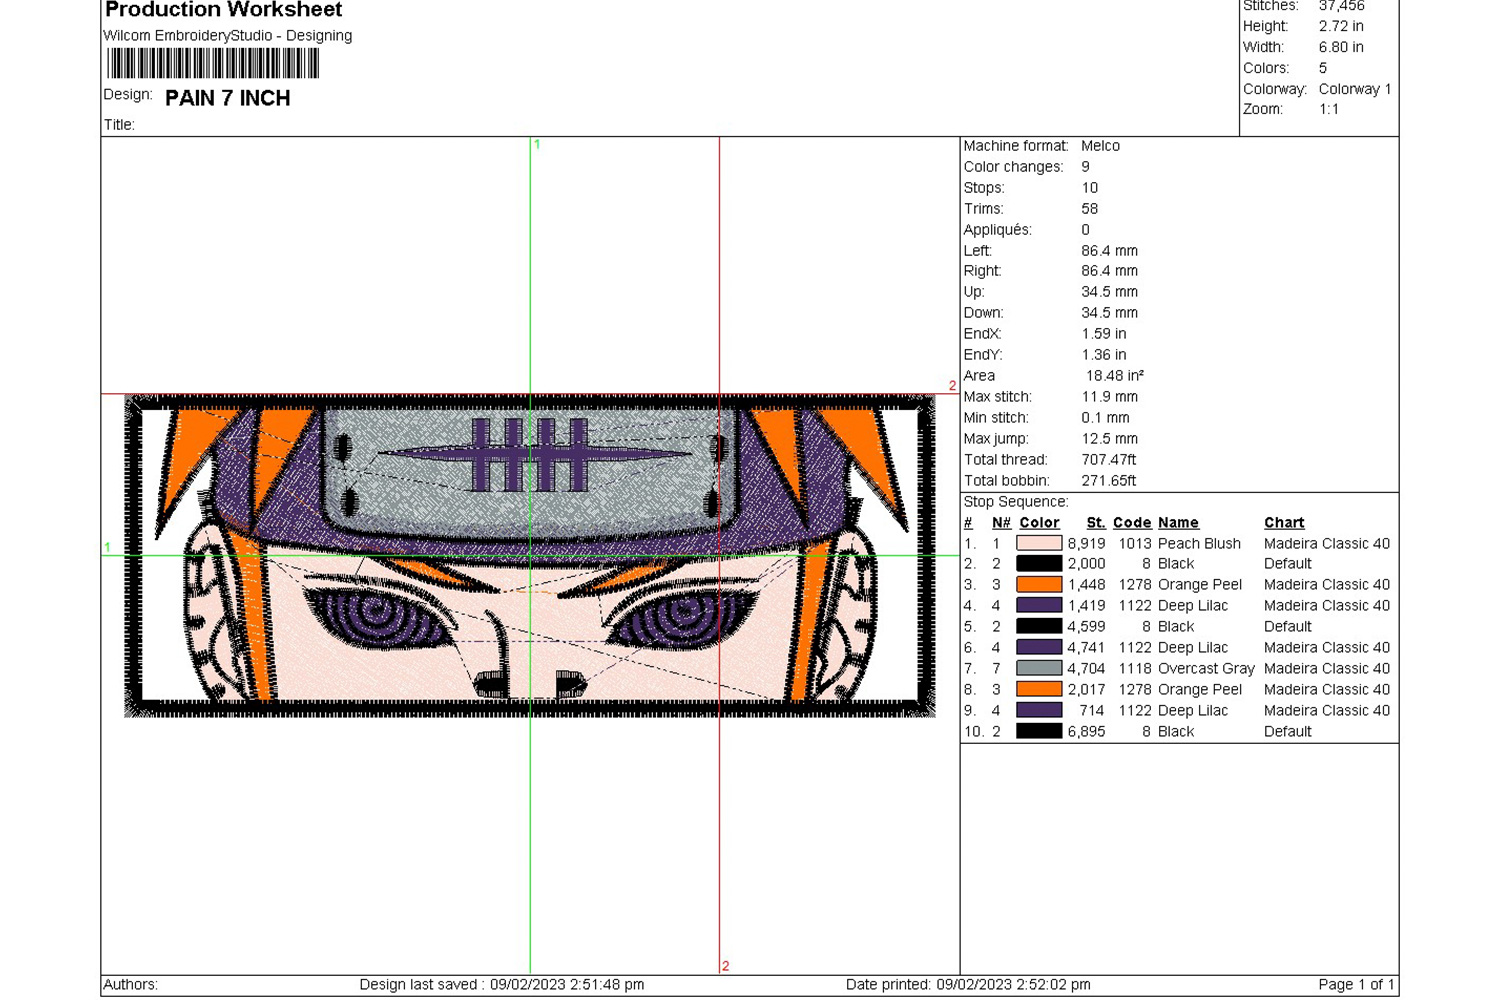The width and height of the screenshot is (1502, 1000).
Task: Select the Deep Lilac swatch in stop 4
Action: click(x=1038, y=606)
